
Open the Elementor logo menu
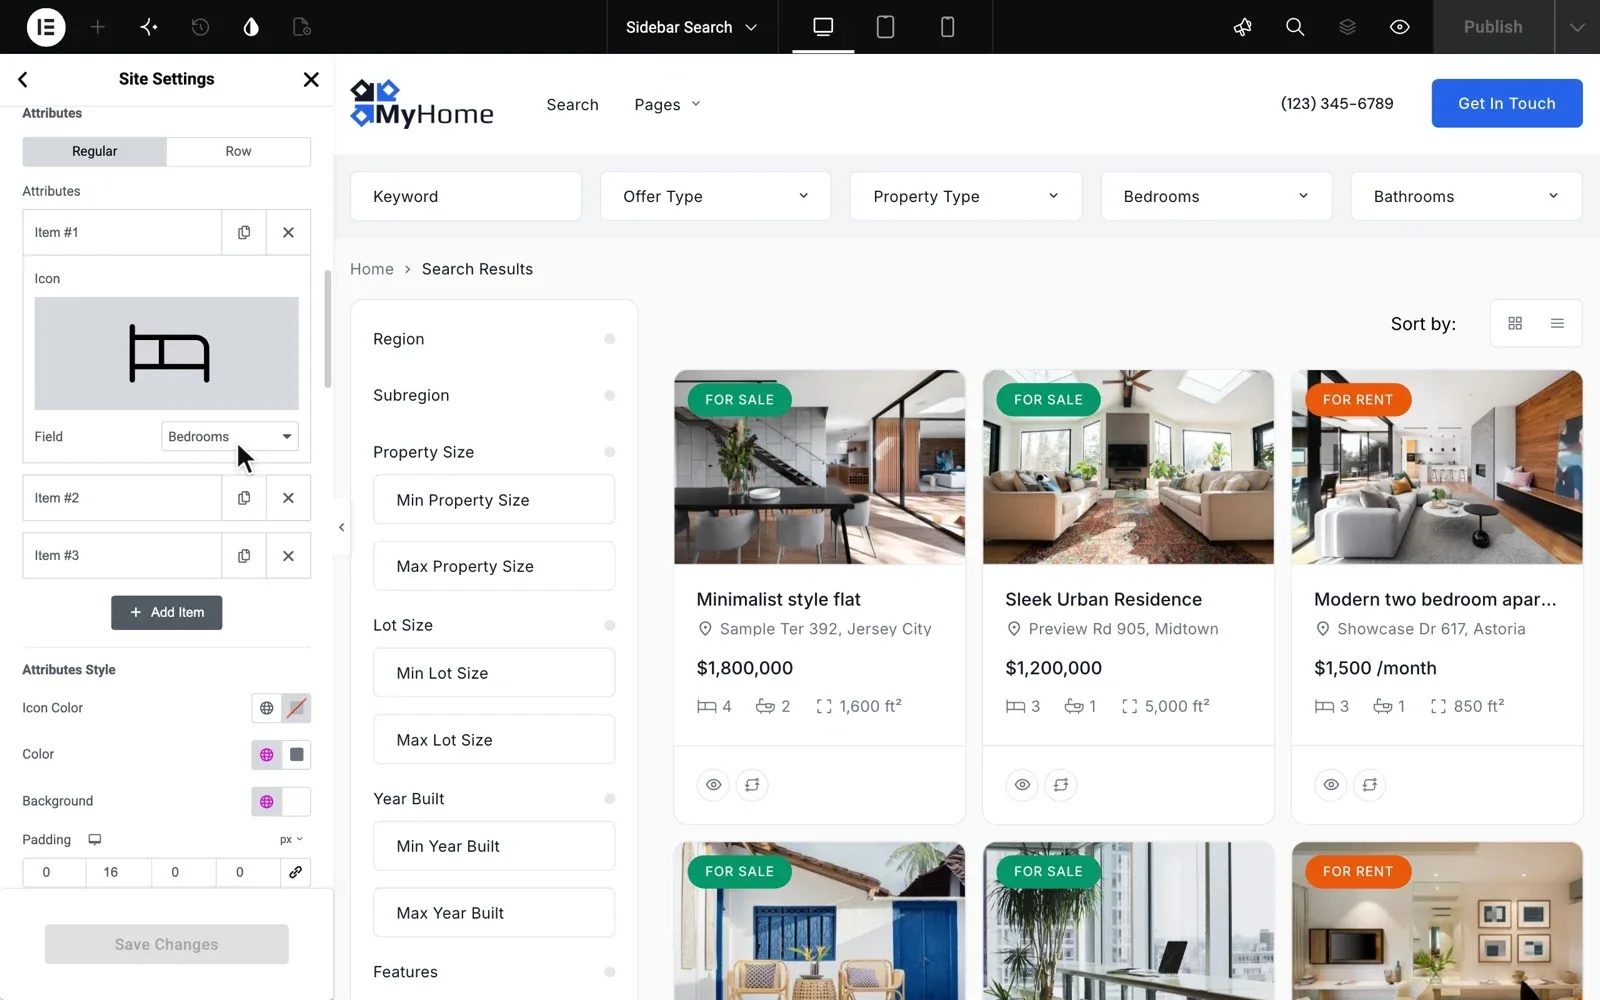[x=46, y=27]
